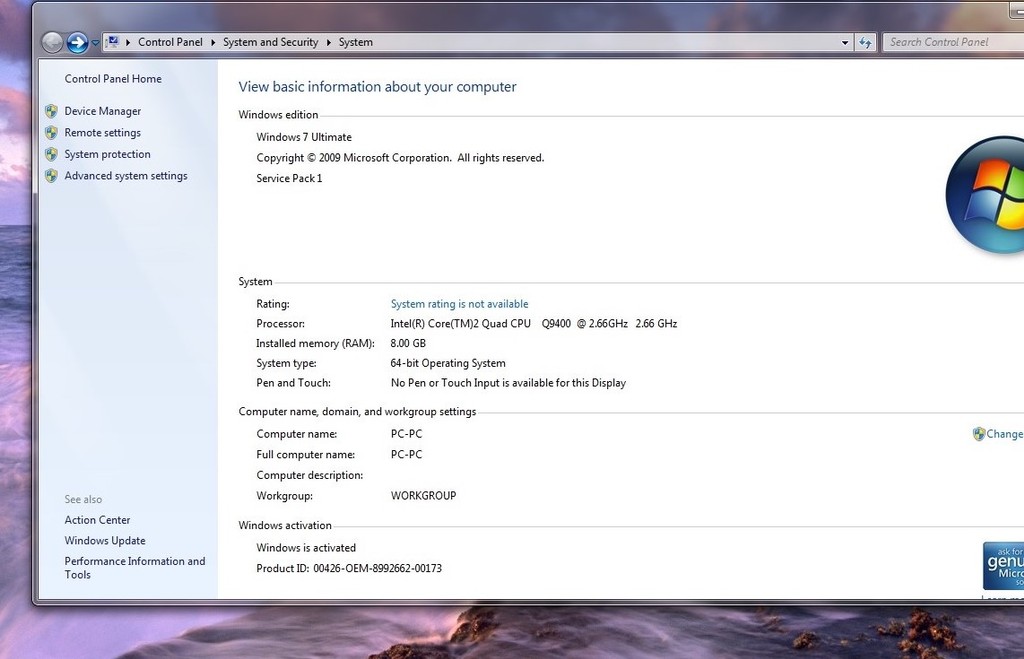Screen dimensions: 1024x659
Task: Open Control Panel Home link
Action: coord(113,78)
